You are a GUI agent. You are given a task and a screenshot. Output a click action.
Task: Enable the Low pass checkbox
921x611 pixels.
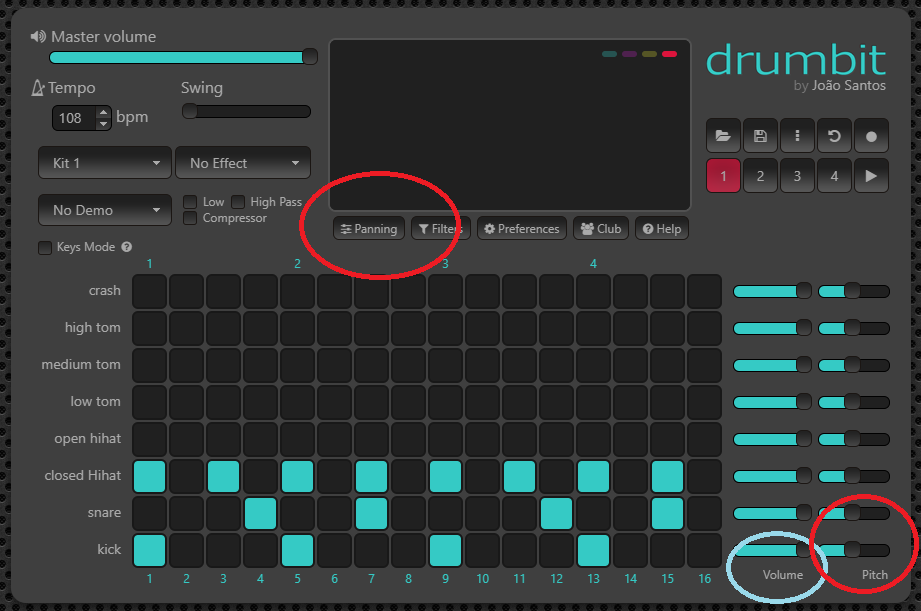click(190, 202)
